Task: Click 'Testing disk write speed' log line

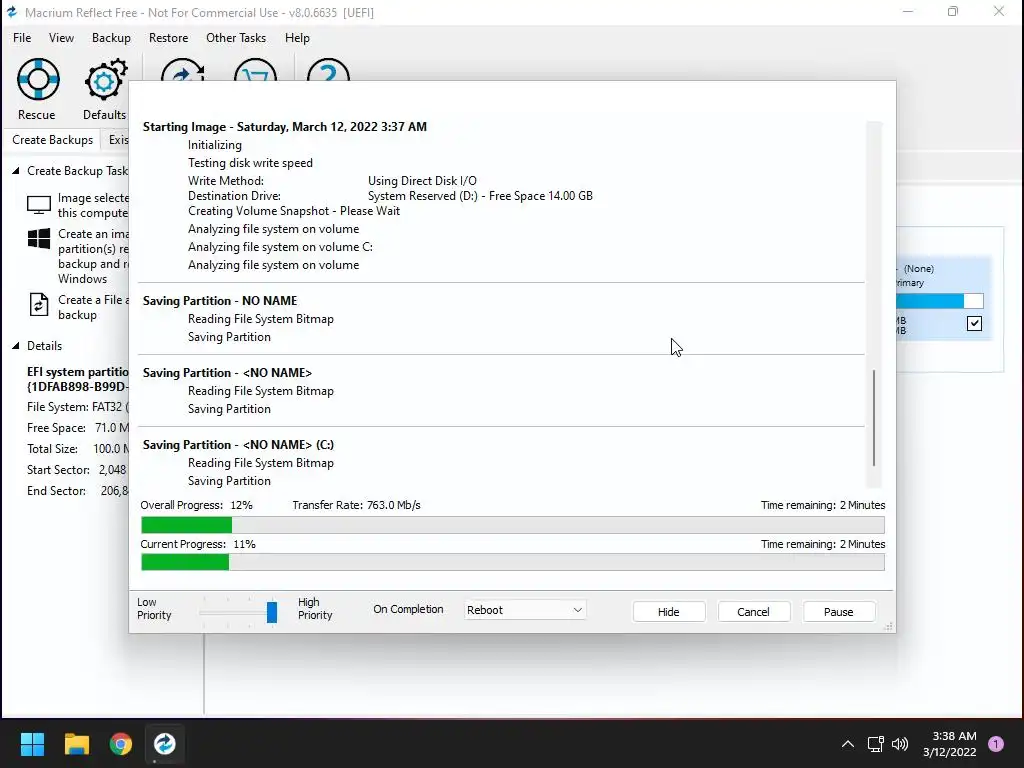Action: [x=250, y=163]
